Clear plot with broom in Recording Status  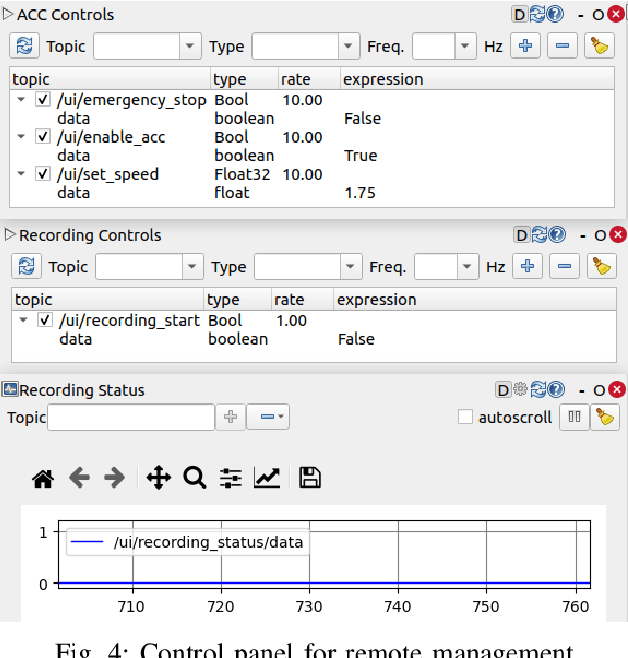coord(605,417)
